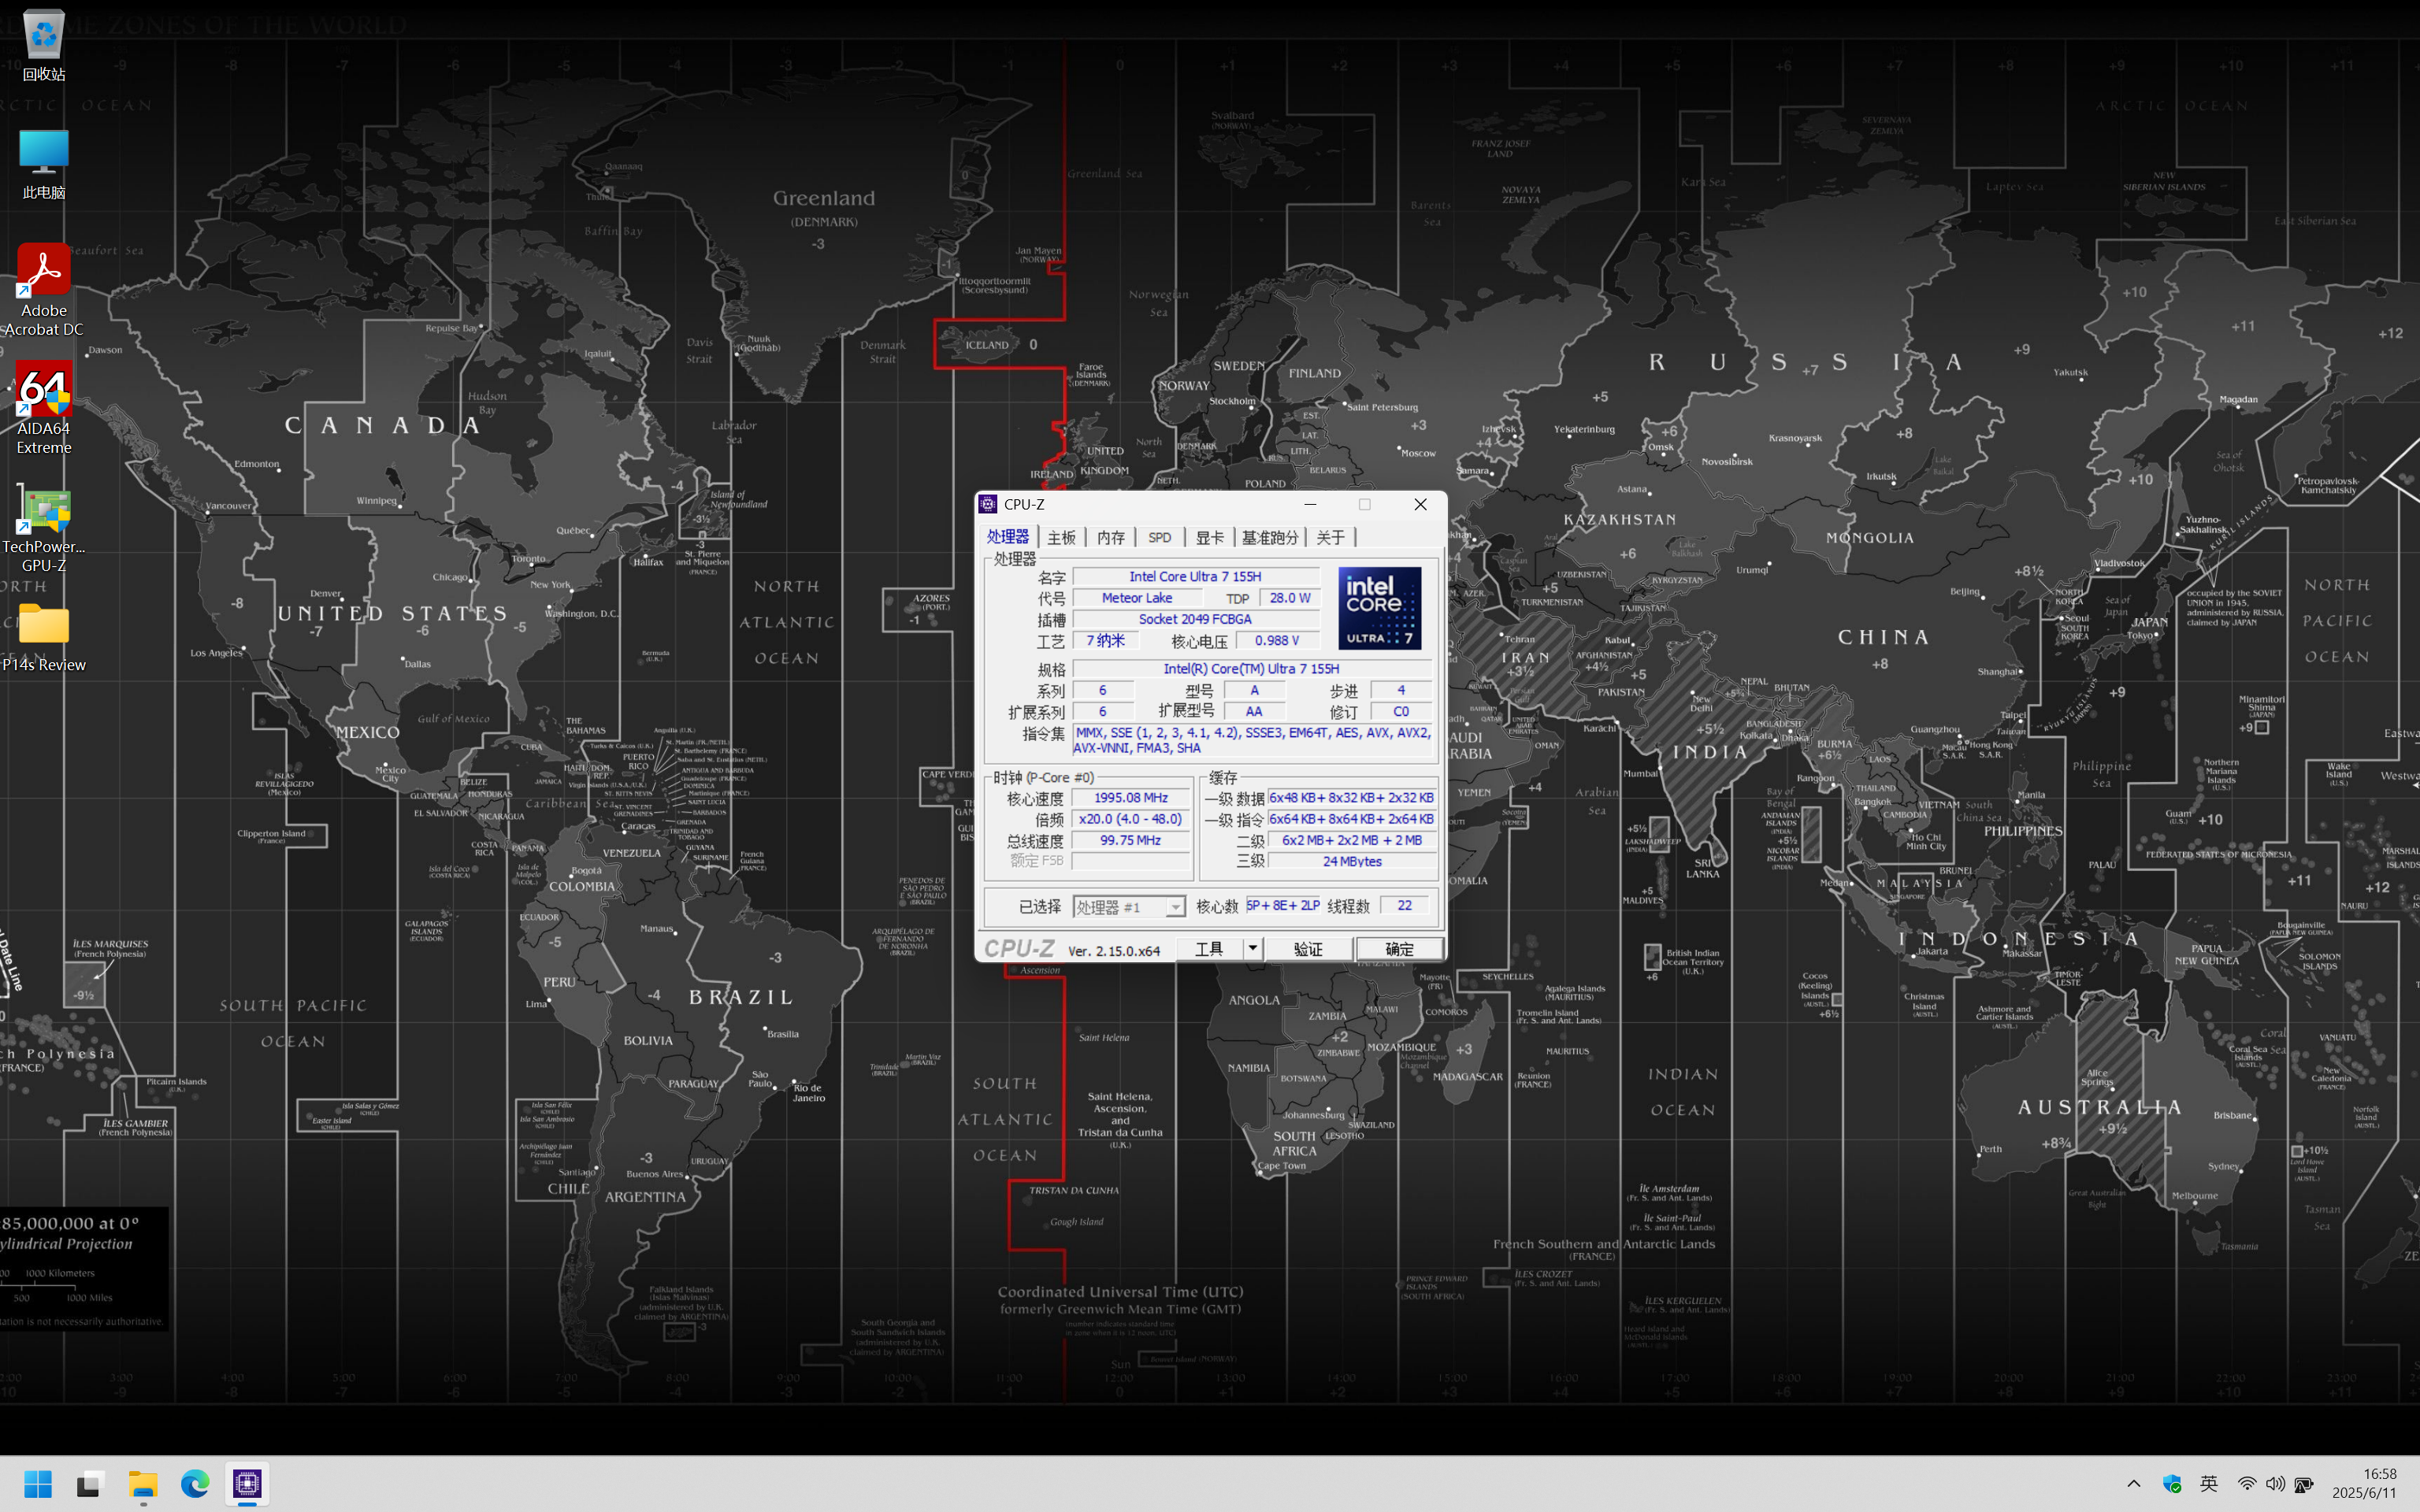
Task: Switch to the 处理器 (CPU) tab
Action: pyautogui.click(x=1008, y=537)
